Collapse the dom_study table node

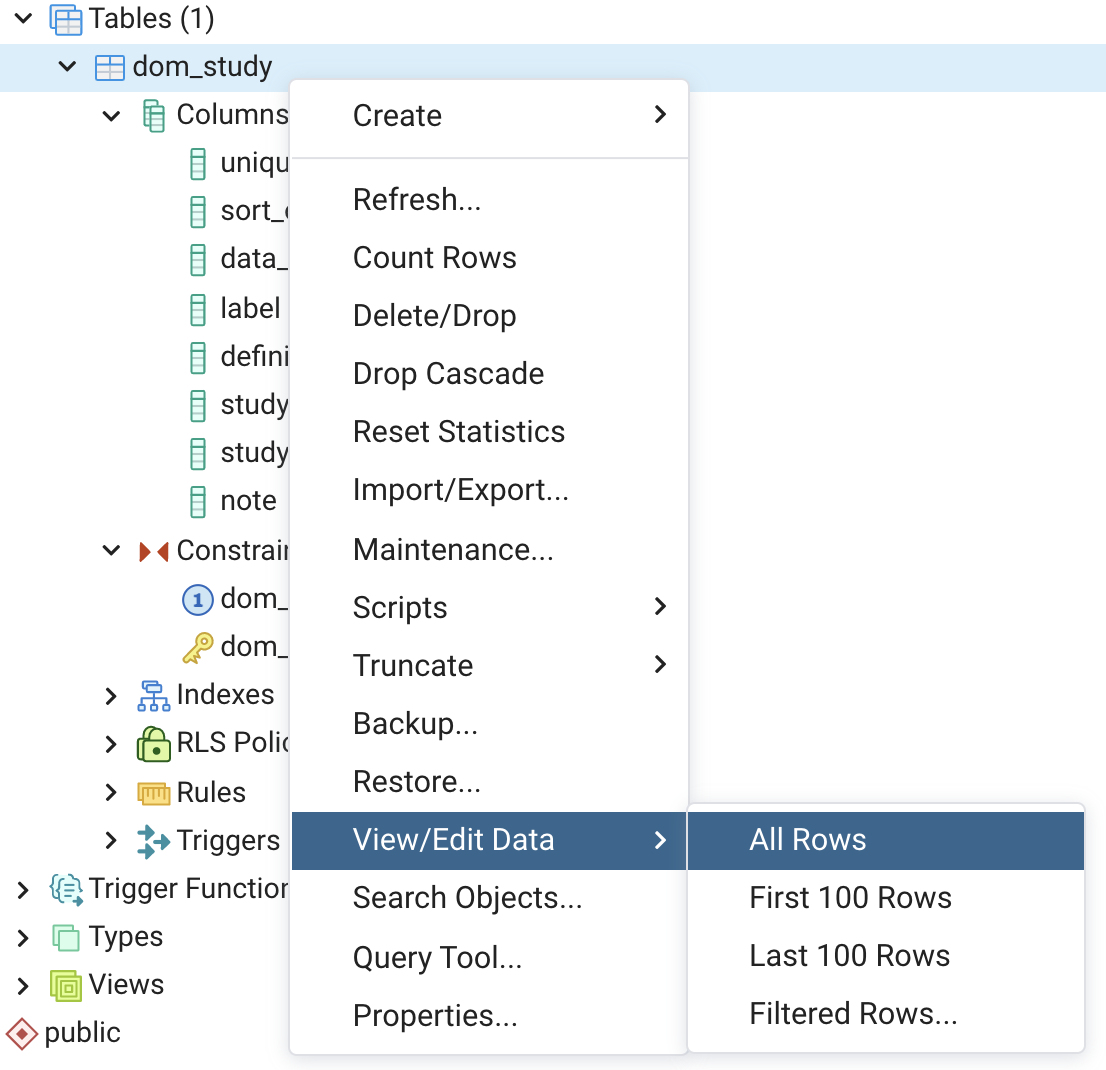67,67
